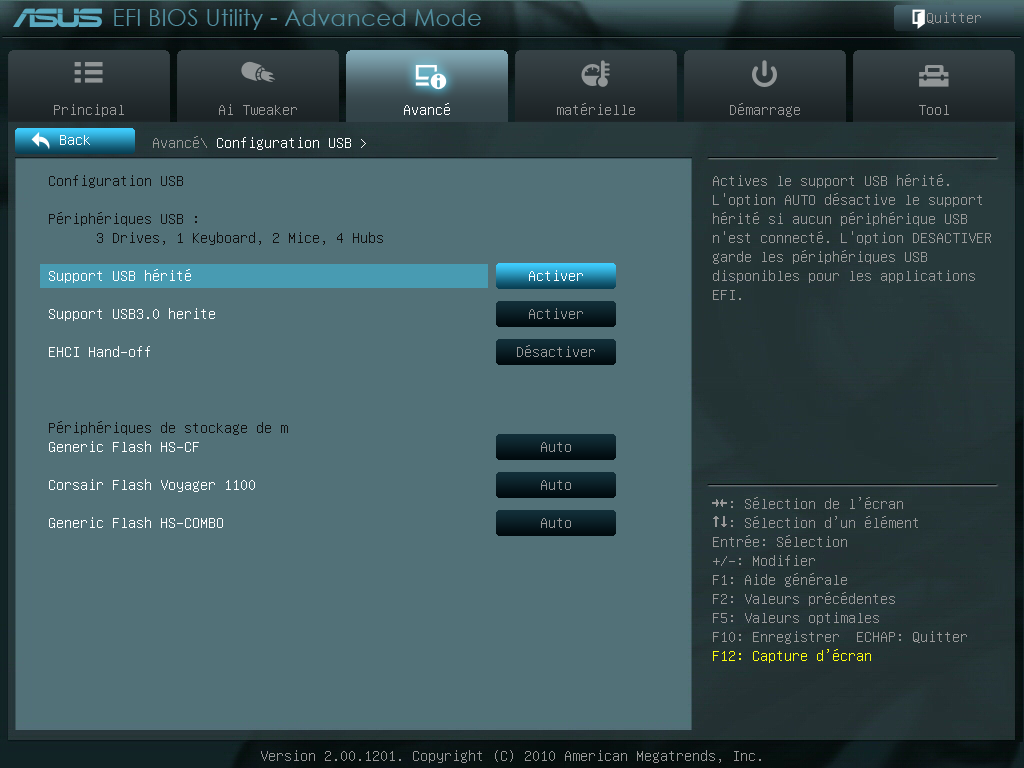Select the Support USB hérité highlighted row

pos(263,276)
